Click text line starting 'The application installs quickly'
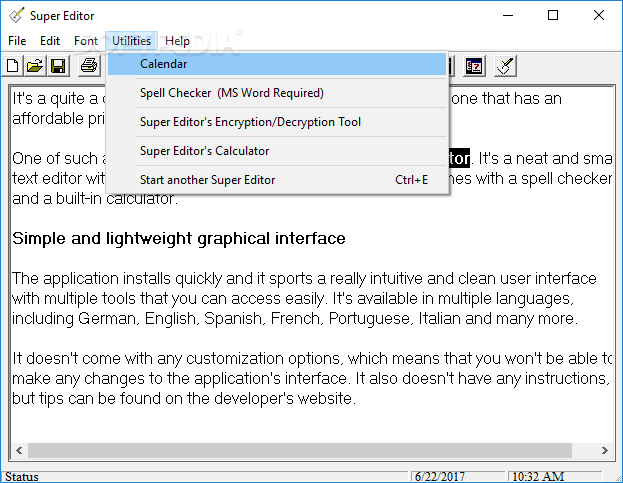The height and width of the screenshot is (483, 623). pyautogui.click(x=304, y=278)
